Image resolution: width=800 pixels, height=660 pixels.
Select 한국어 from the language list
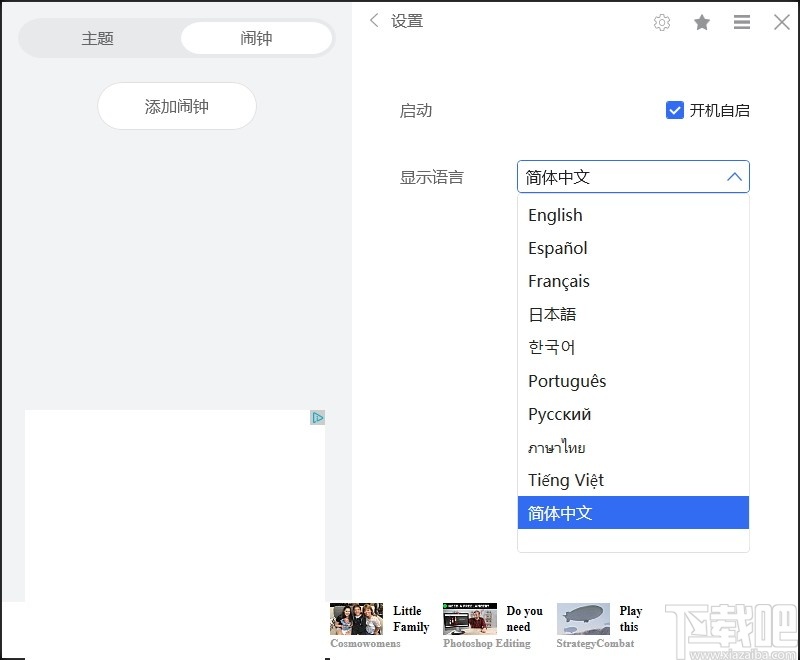click(x=551, y=347)
